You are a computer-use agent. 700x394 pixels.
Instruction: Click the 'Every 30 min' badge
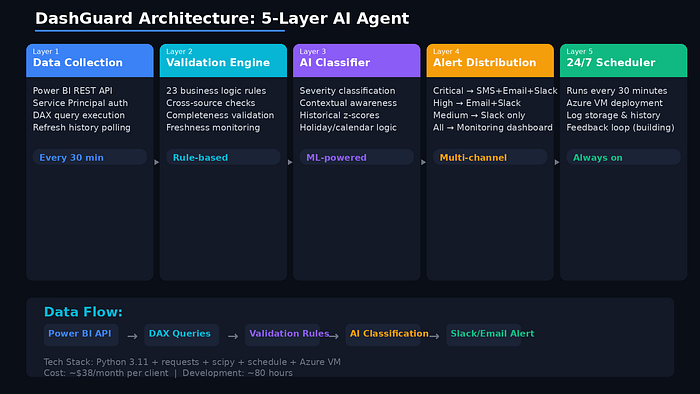pyautogui.click(x=90, y=158)
